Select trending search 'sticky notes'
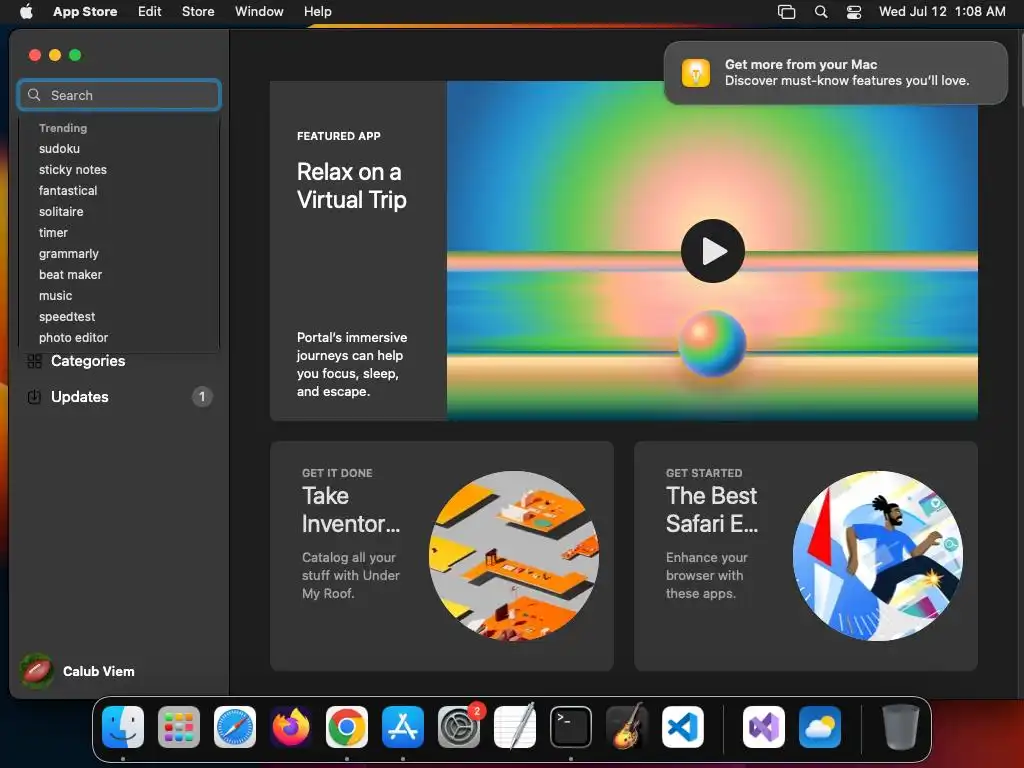Image resolution: width=1024 pixels, height=768 pixels. coord(72,170)
